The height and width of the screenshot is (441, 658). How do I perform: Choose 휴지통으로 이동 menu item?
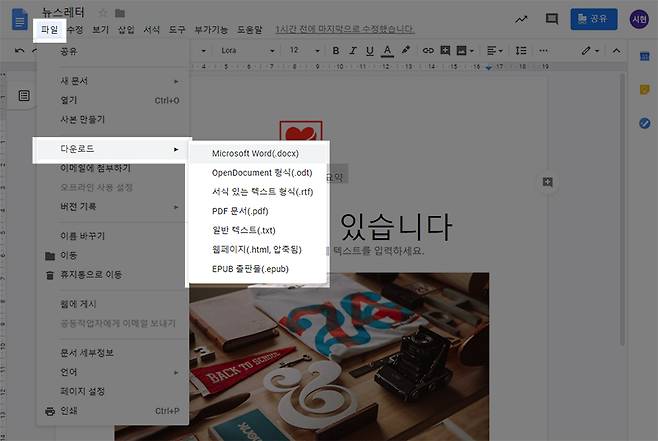[x=112, y=275]
